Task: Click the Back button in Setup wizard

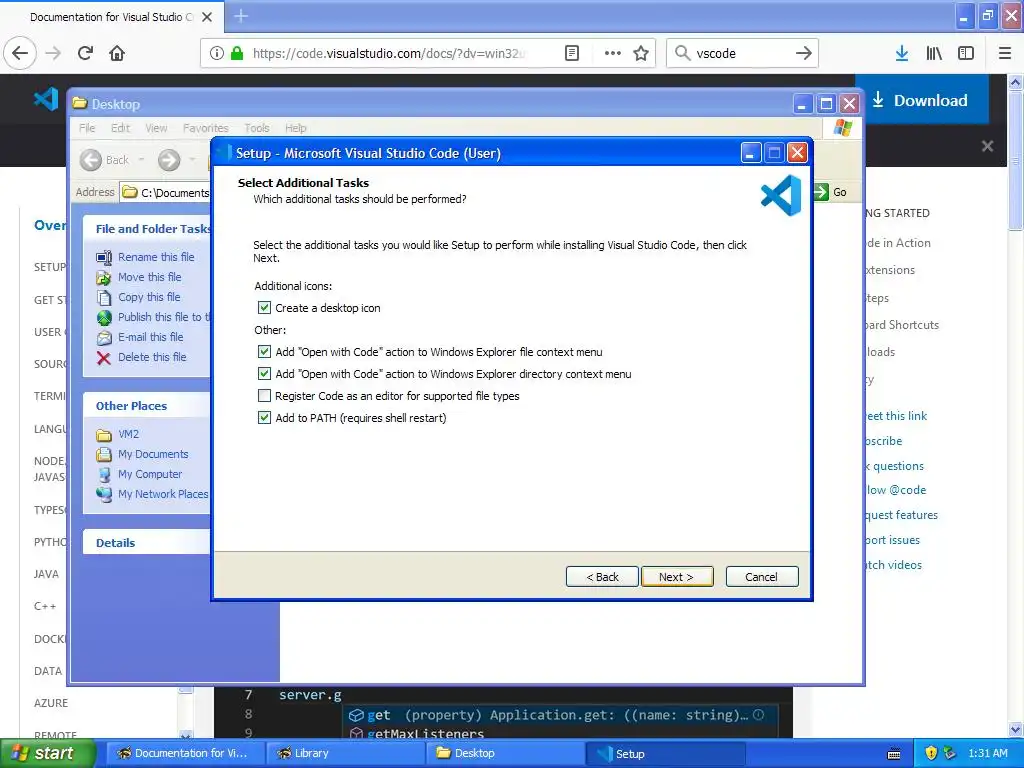Action: [602, 577]
